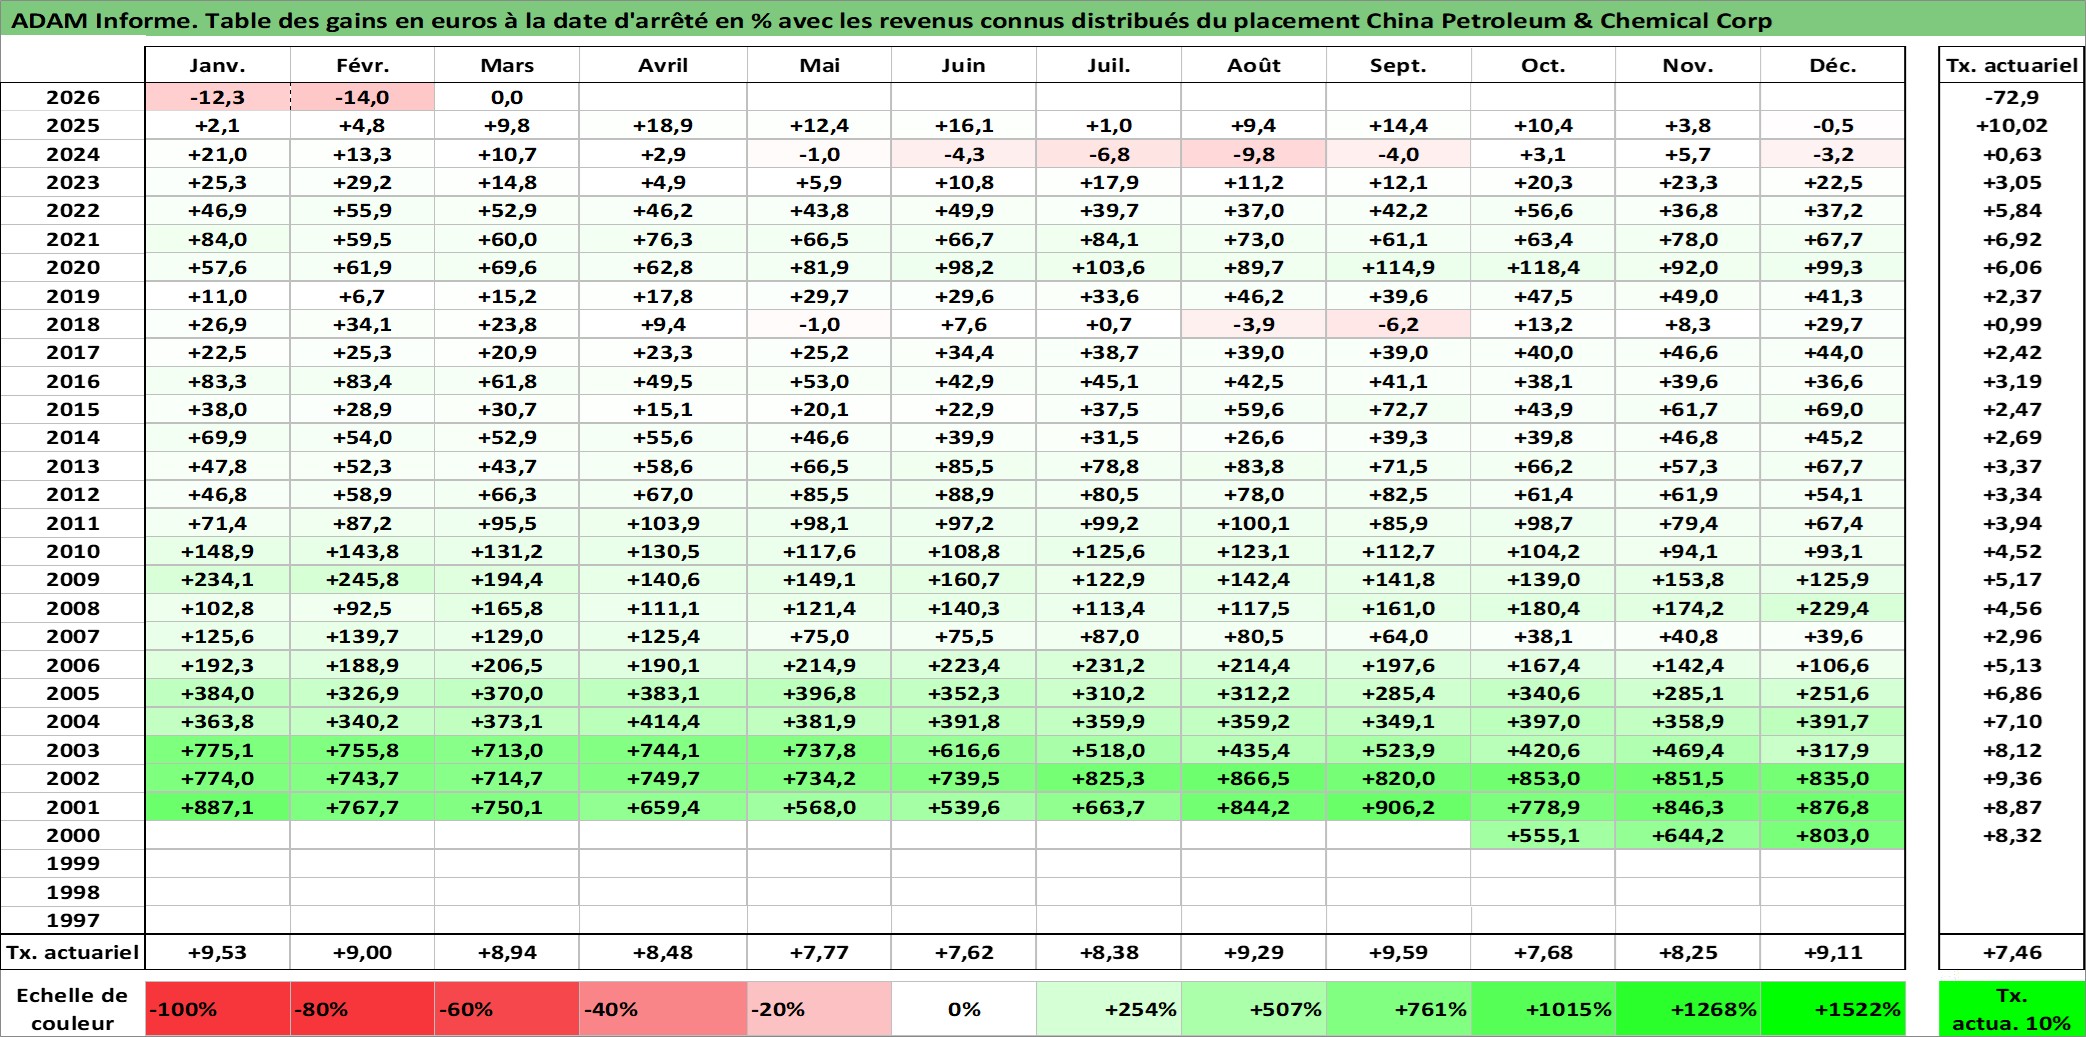Click the +866,5 cell for August 2002
This screenshot has height=1037, width=2086.
click(1254, 778)
